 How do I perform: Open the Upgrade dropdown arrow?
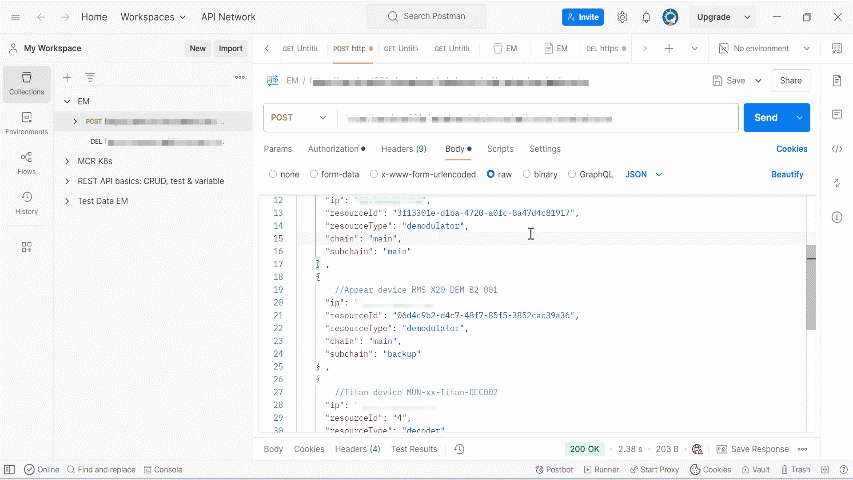747,17
